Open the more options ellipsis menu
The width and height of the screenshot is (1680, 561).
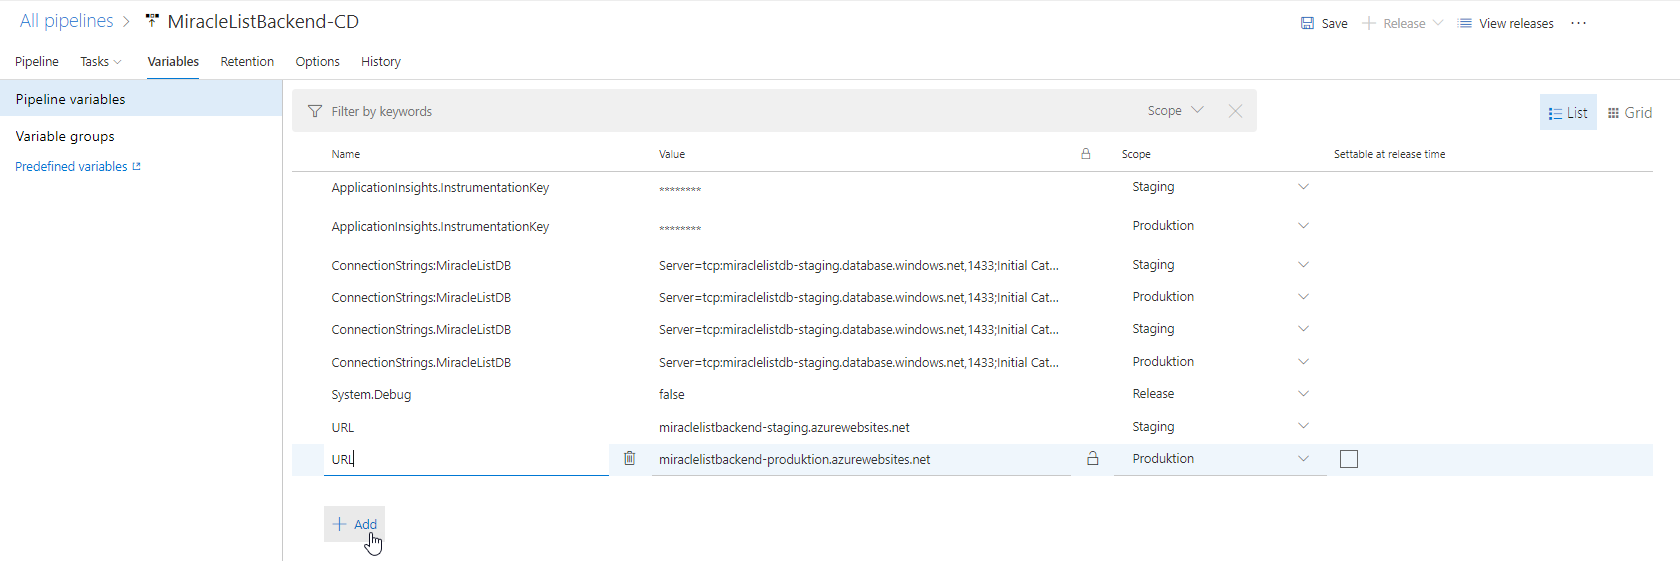coord(1578,23)
